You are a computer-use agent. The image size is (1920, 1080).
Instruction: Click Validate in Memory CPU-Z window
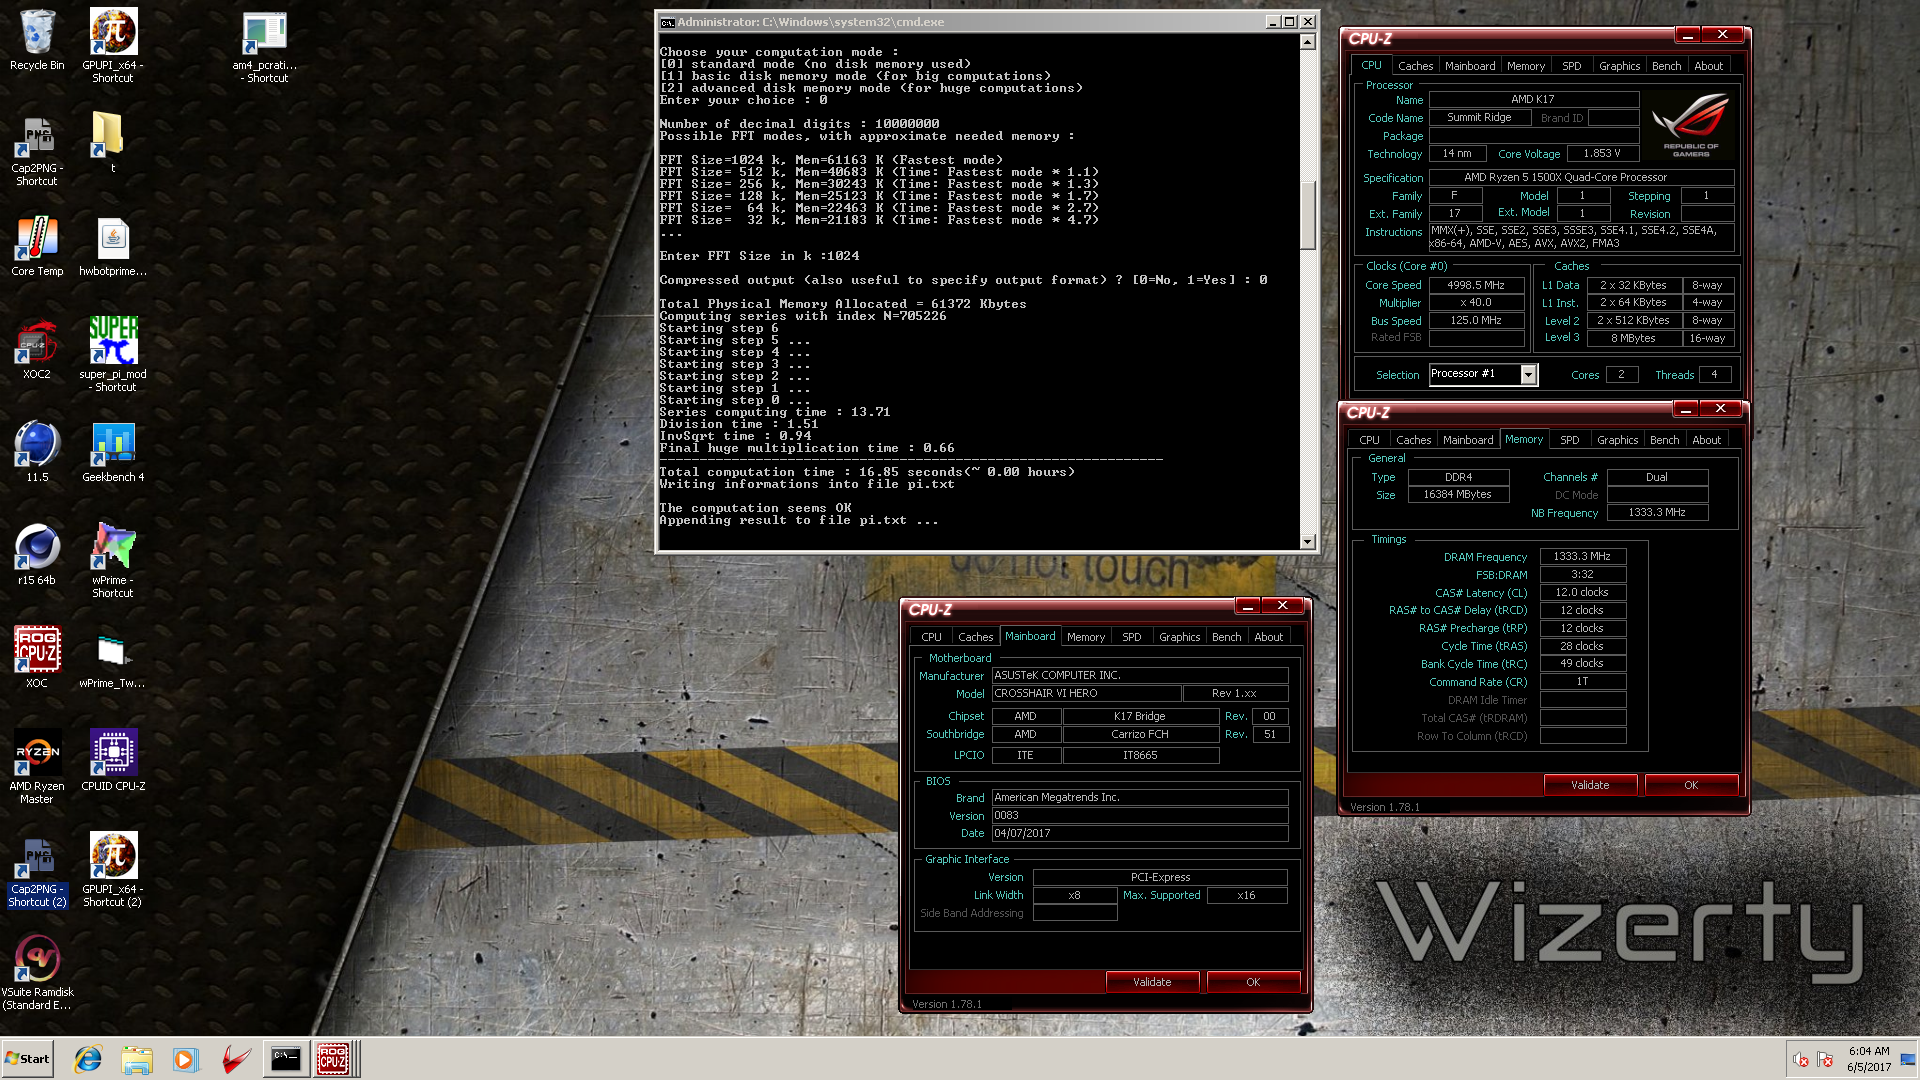pos(1590,785)
